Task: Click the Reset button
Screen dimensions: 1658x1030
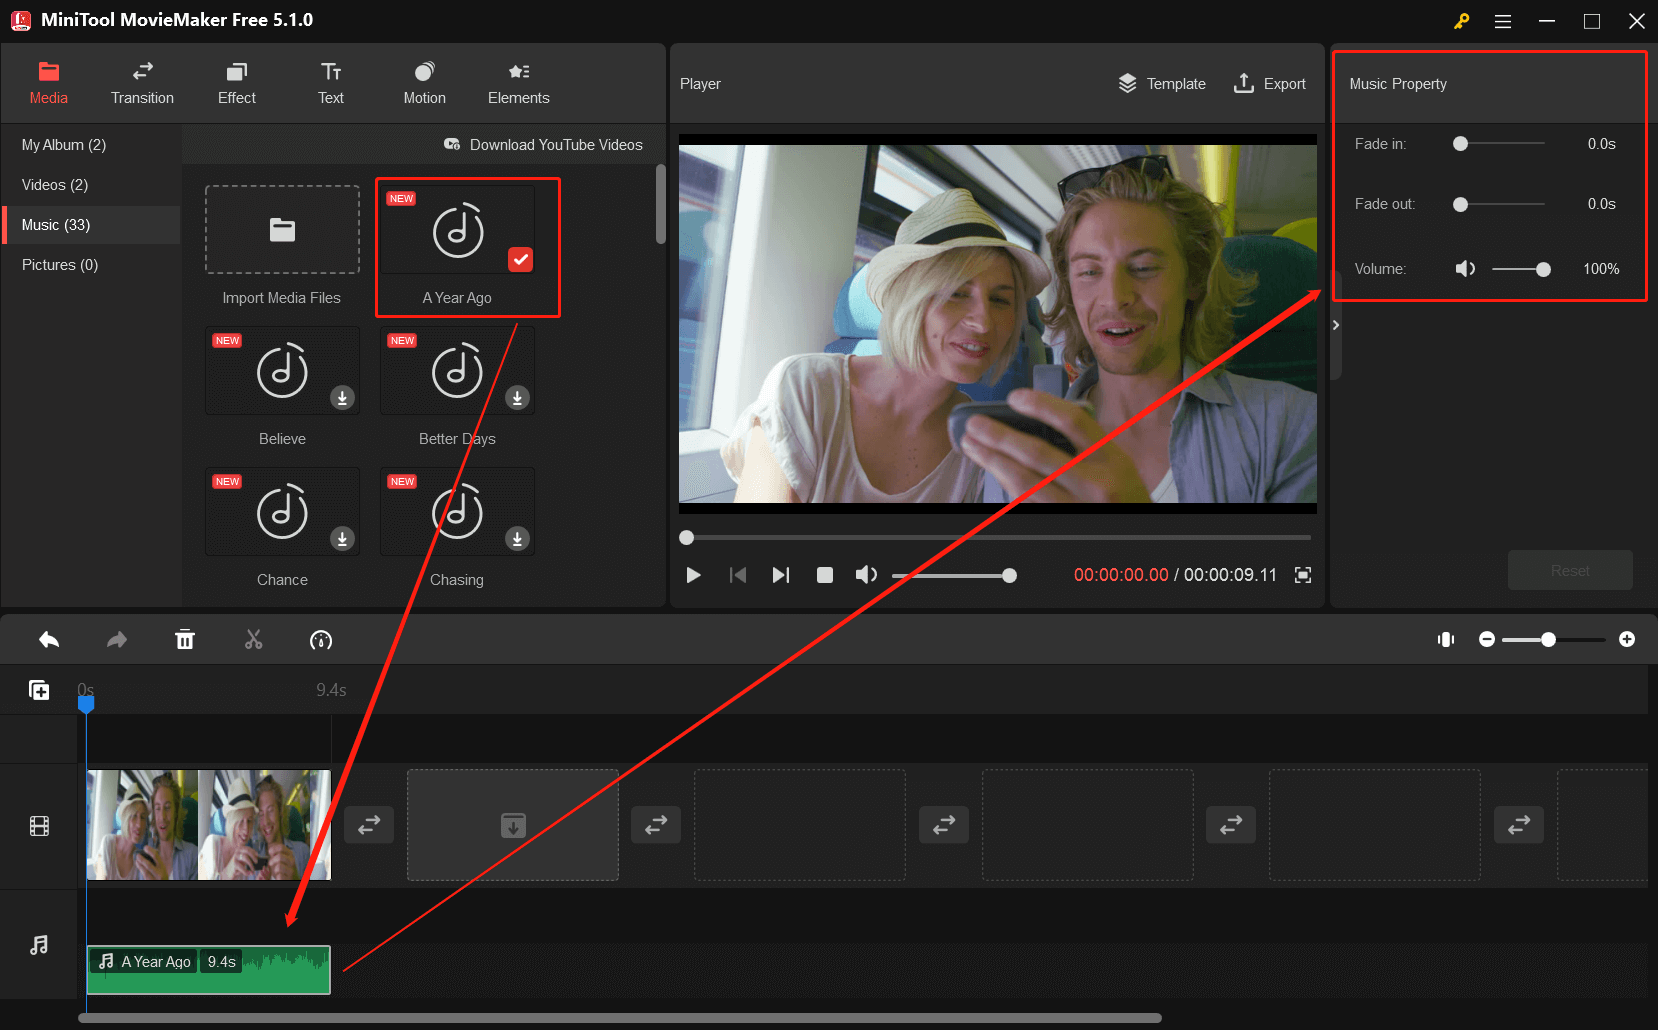Action: (x=1570, y=570)
